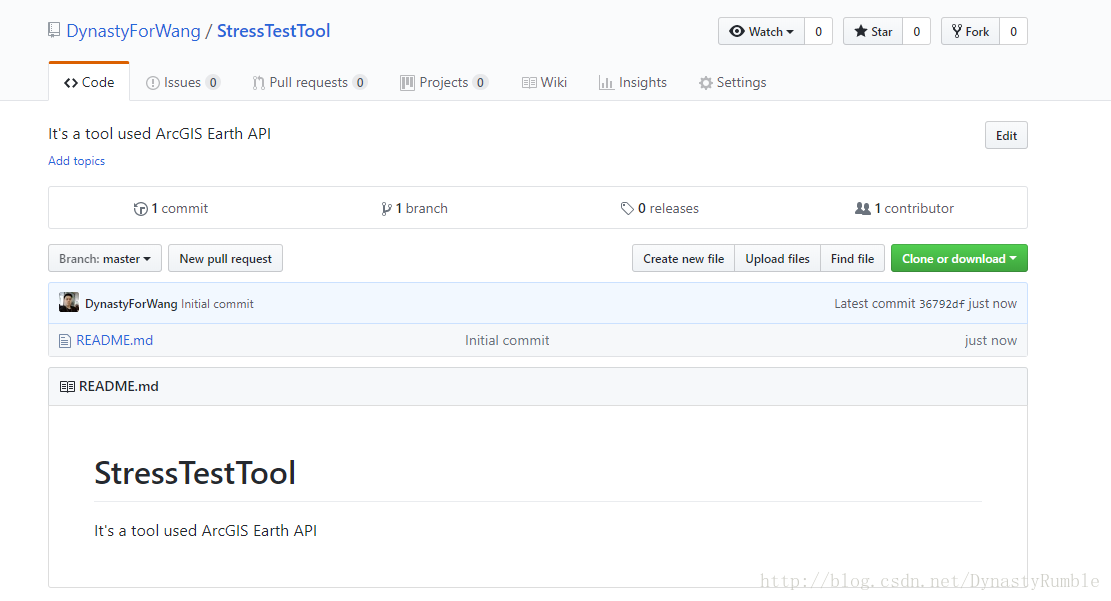Open the Projects tab
This screenshot has width=1111, height=601.
[x=444, y=82]
